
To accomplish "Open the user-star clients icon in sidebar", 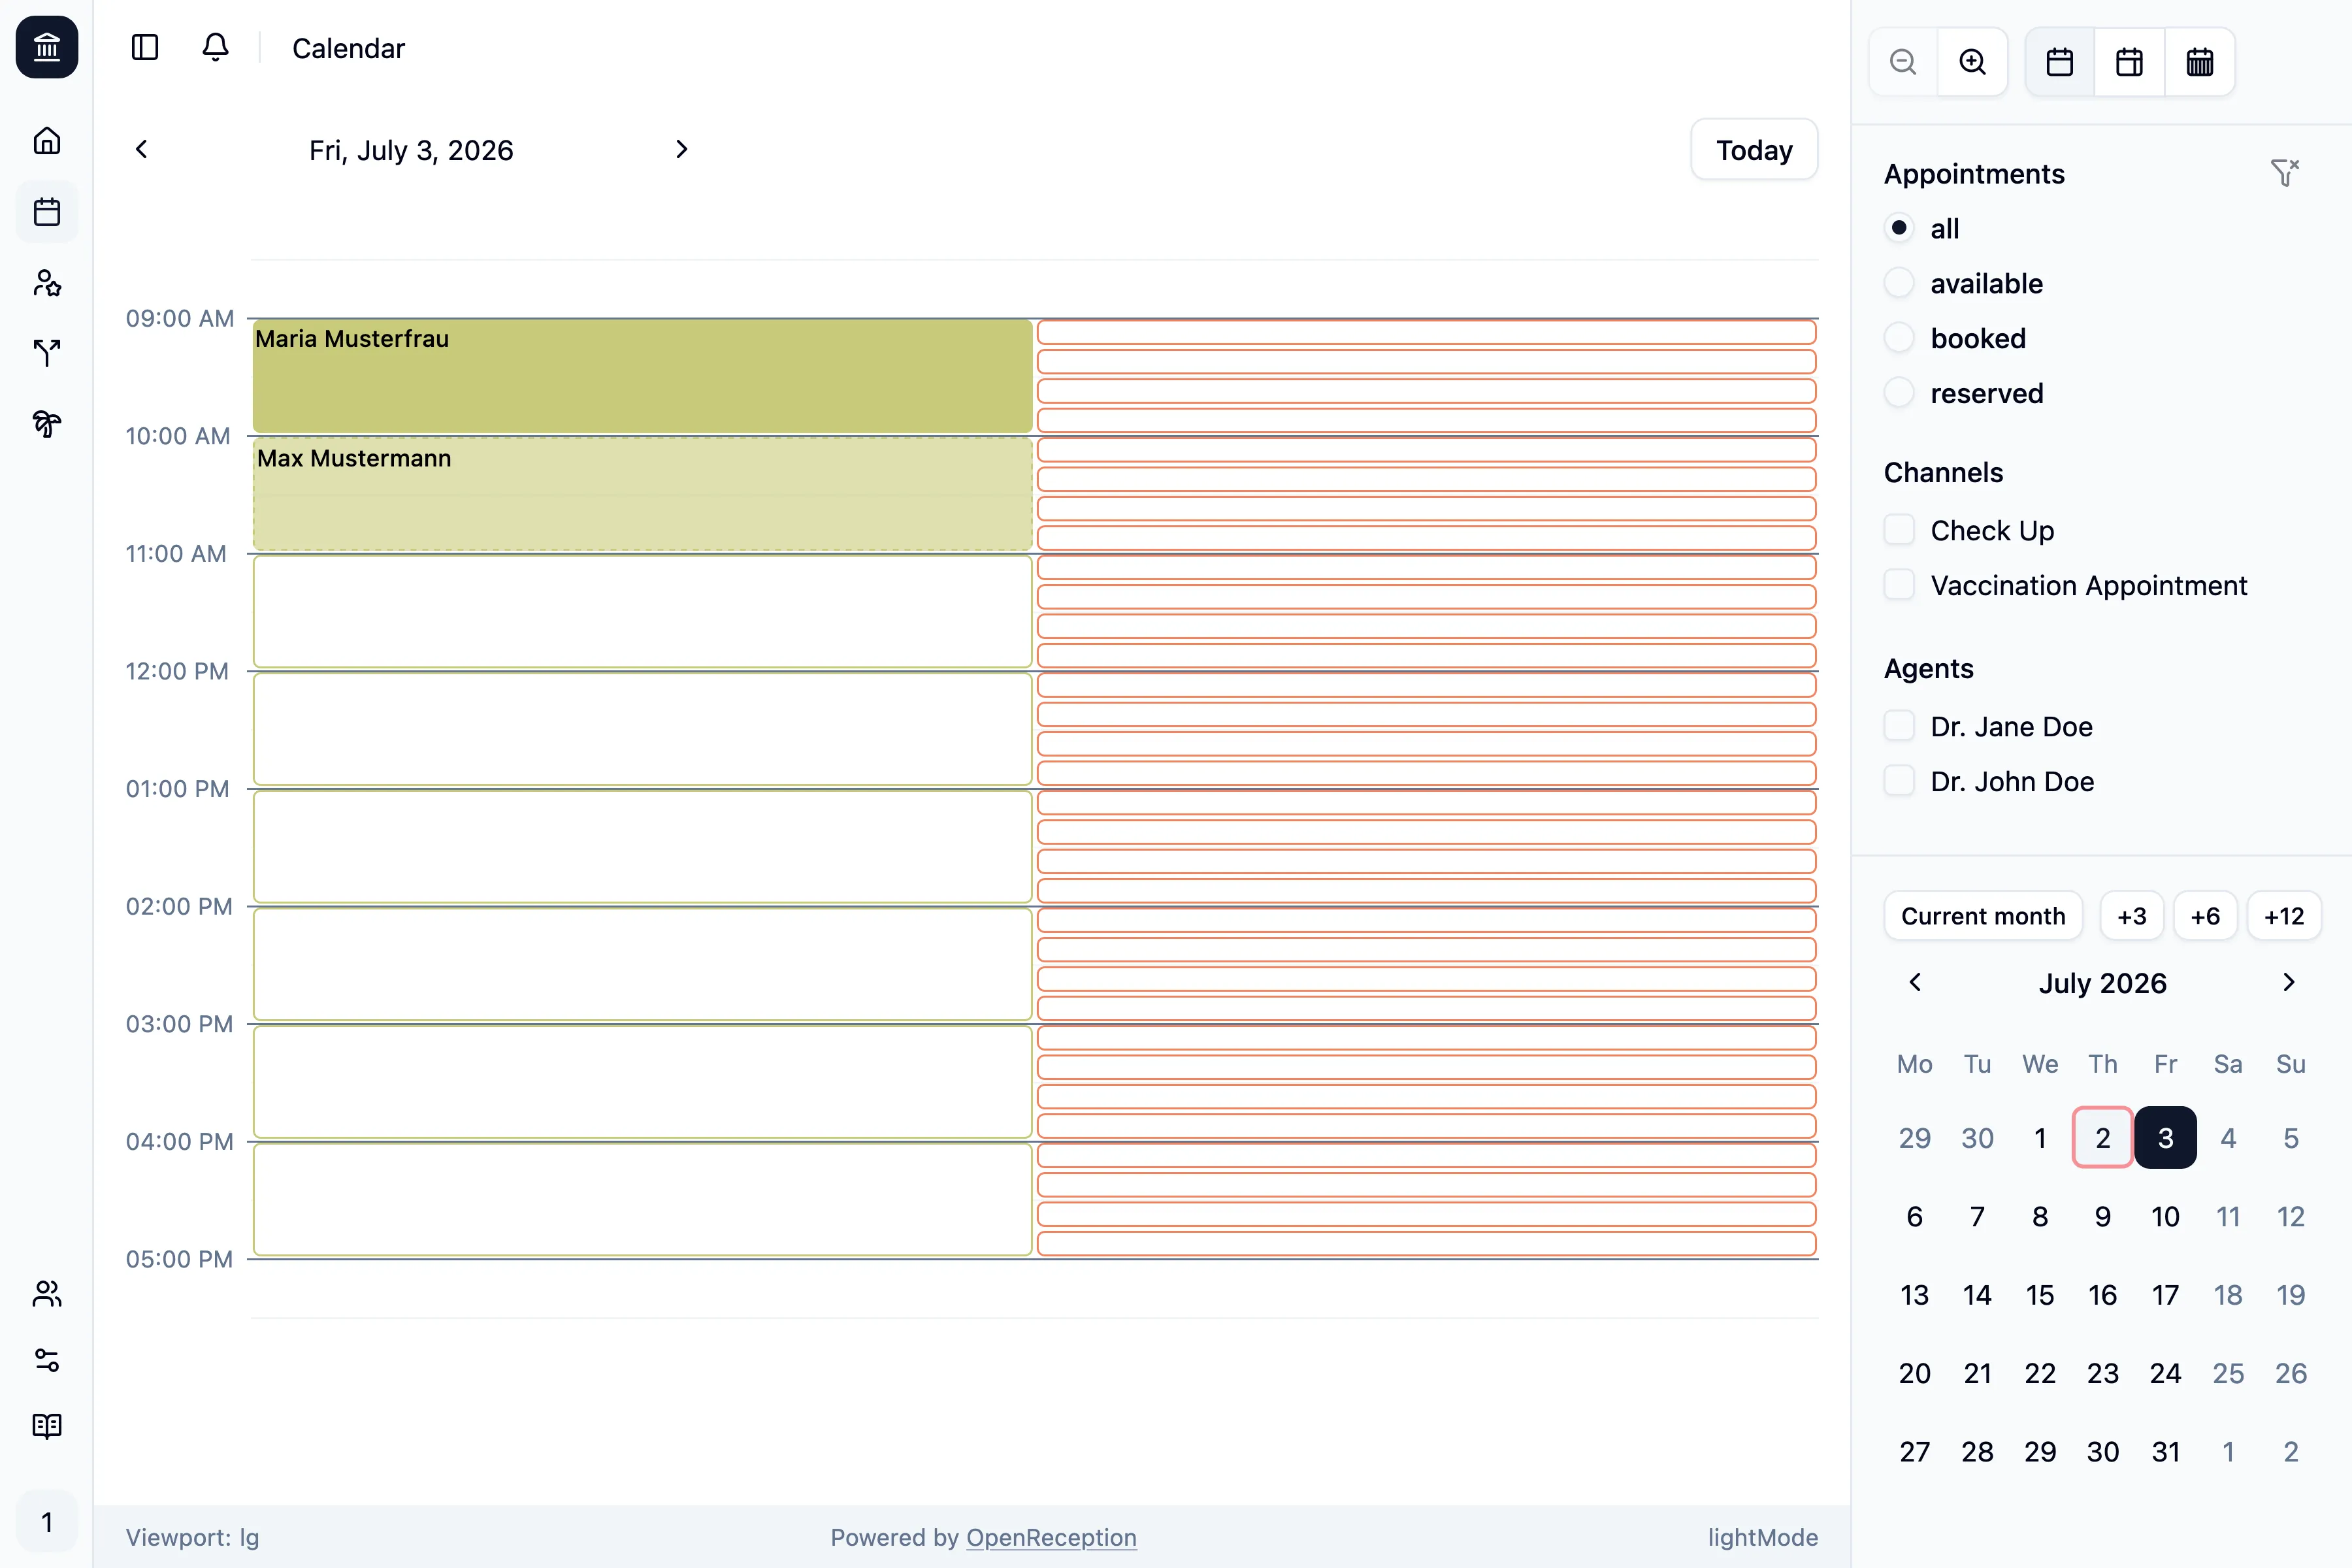I will (x=47, y=283).
